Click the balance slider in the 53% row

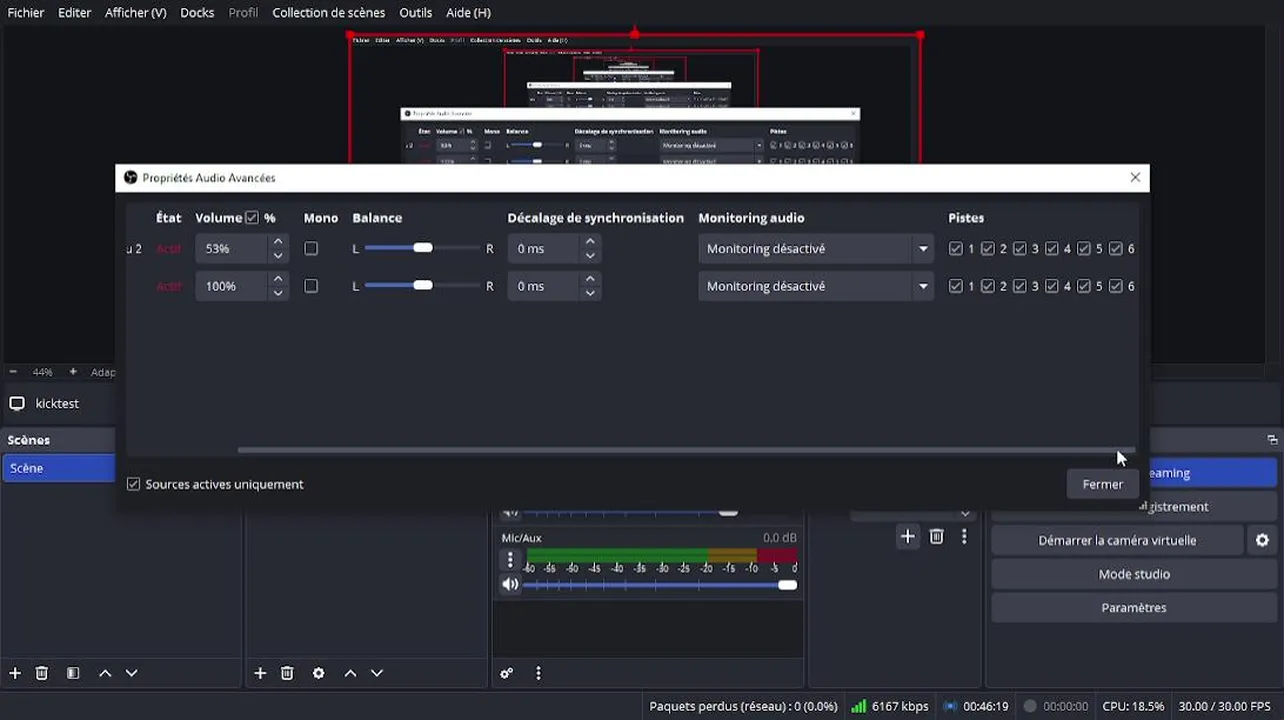pyautogui.click(x=422, y=248)
